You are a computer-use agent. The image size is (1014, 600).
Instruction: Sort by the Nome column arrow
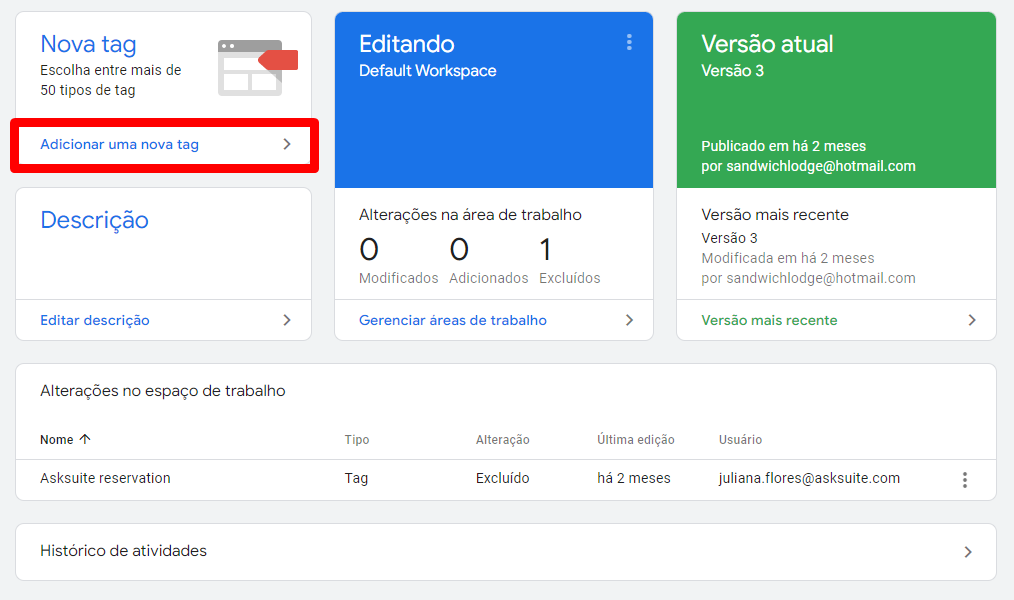click(x=85, y=439)
